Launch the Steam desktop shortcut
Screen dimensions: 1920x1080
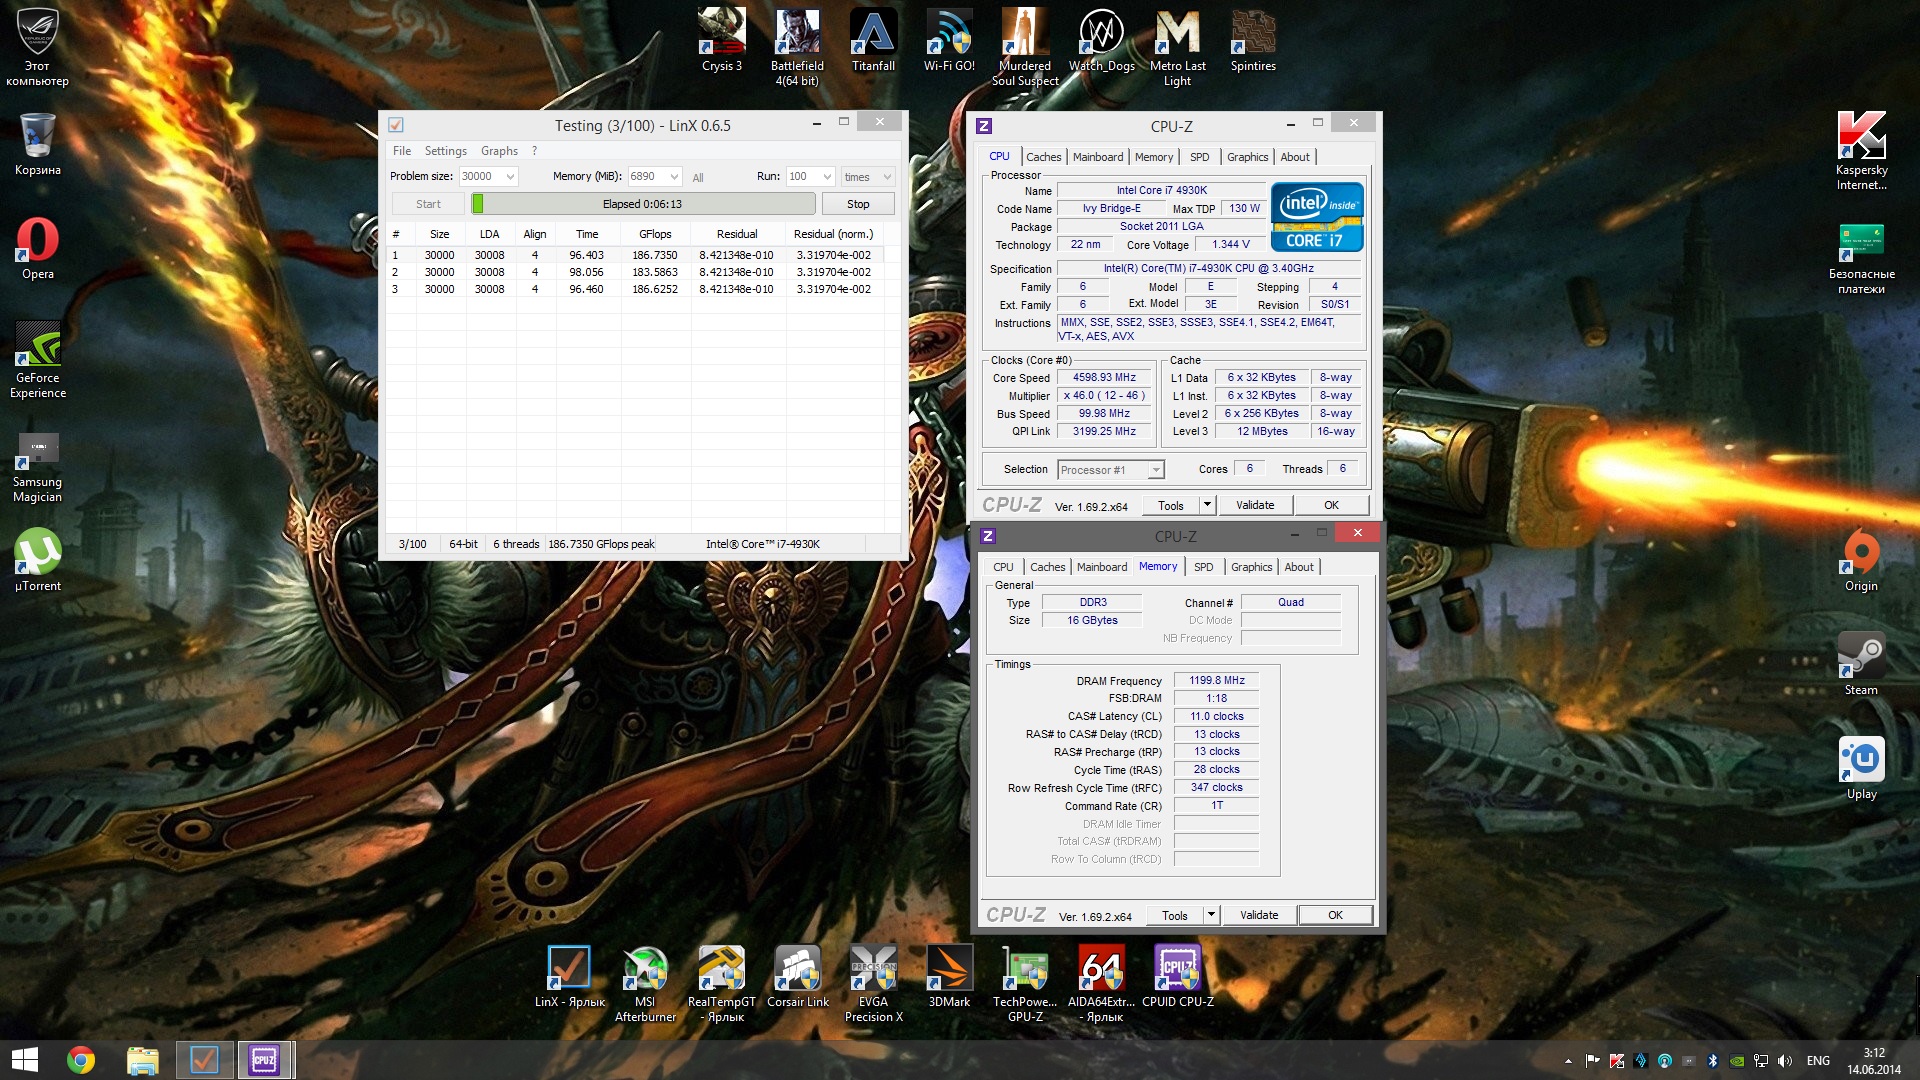[1861, 664]
